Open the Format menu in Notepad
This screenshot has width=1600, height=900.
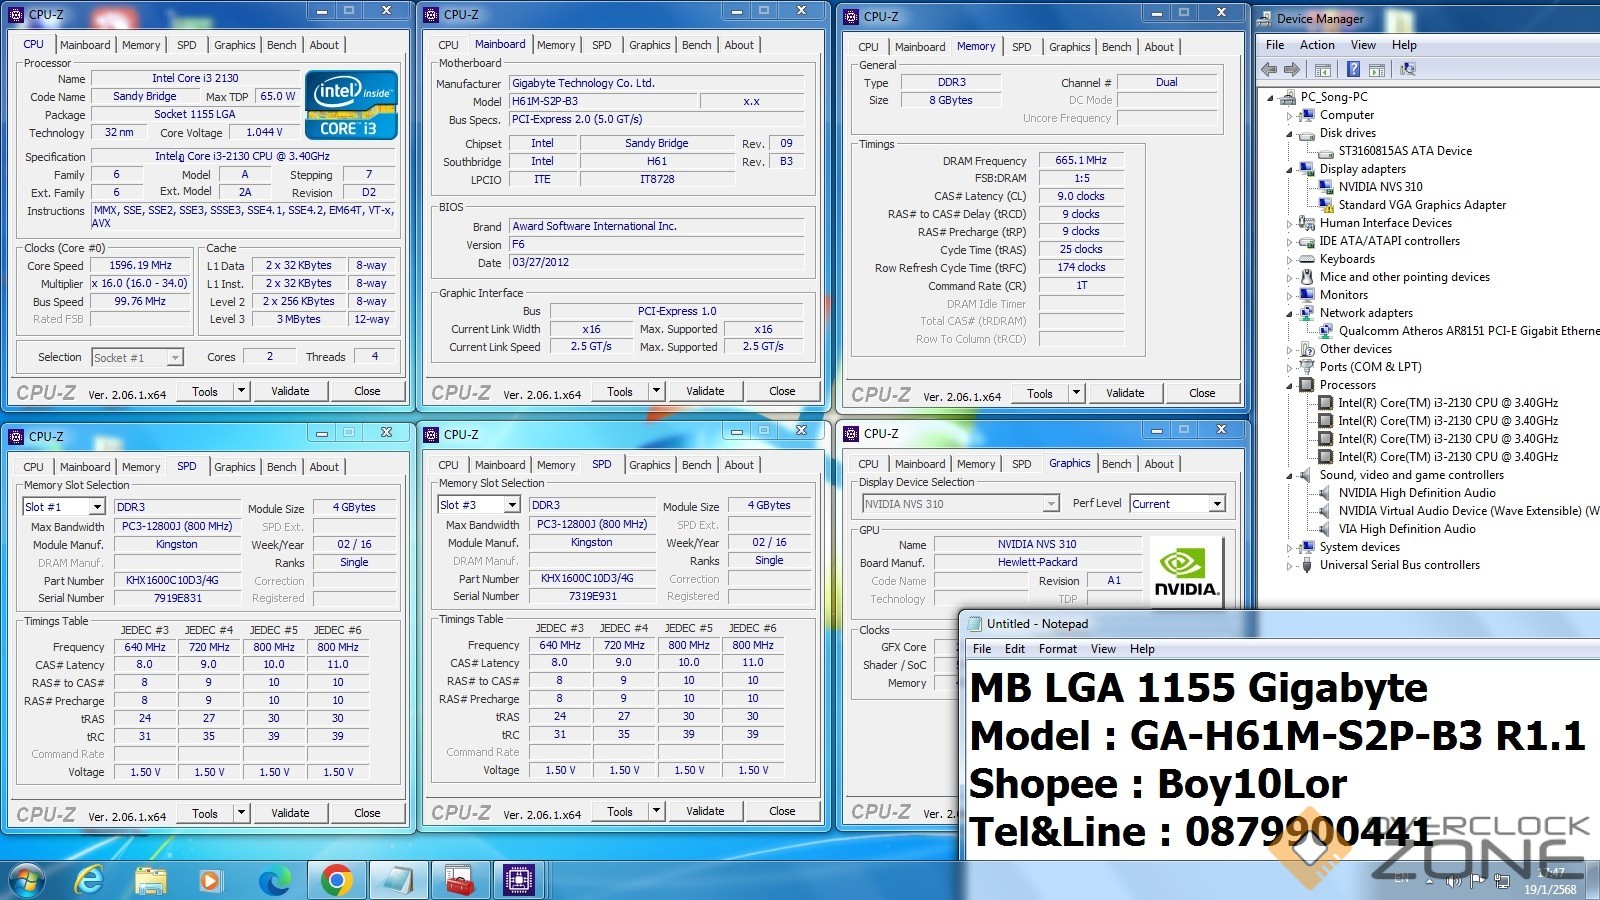point(1057,649)
